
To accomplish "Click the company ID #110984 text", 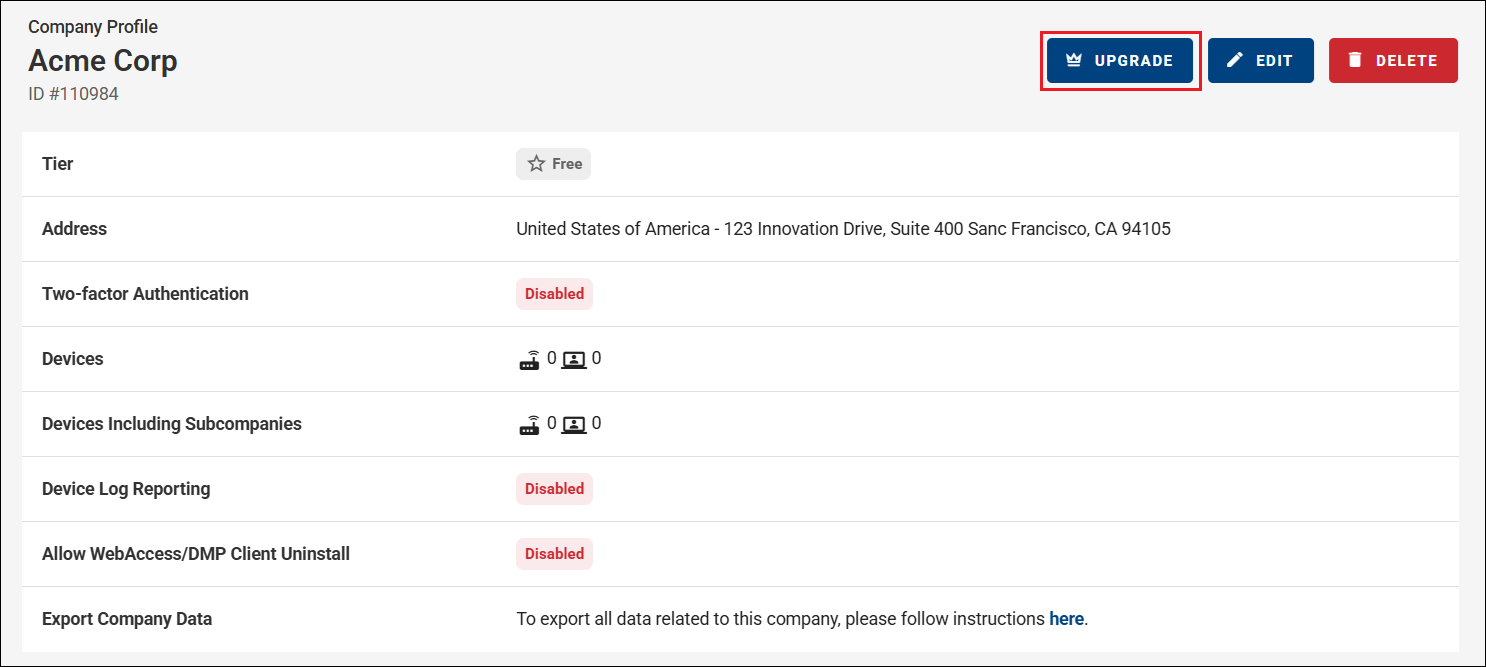I will tap(74, 94).
